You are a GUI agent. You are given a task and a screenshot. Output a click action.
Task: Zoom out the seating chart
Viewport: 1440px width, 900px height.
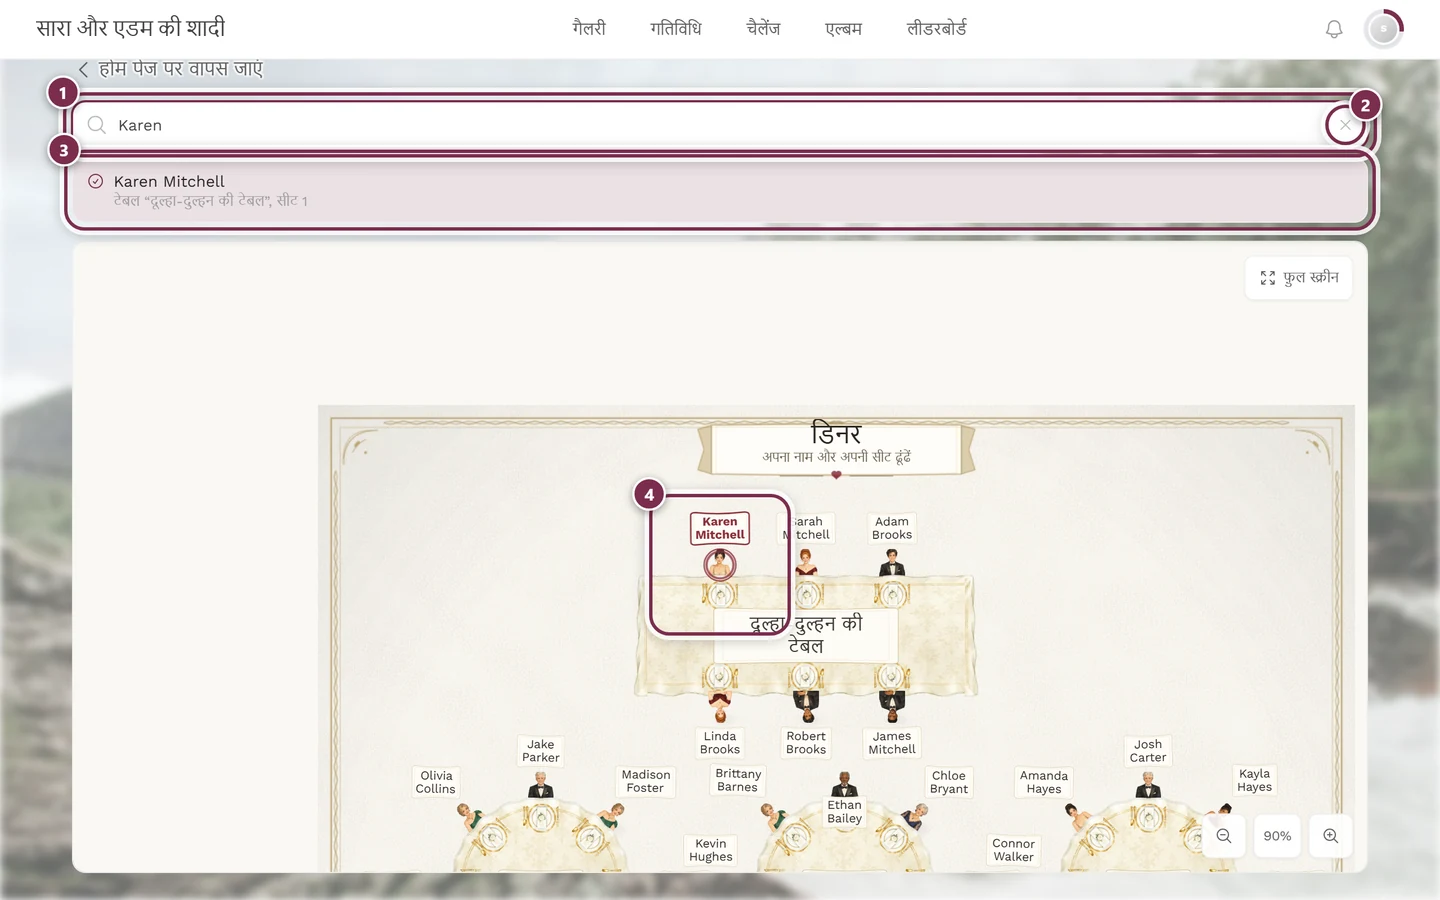(x=1224, y=836)
